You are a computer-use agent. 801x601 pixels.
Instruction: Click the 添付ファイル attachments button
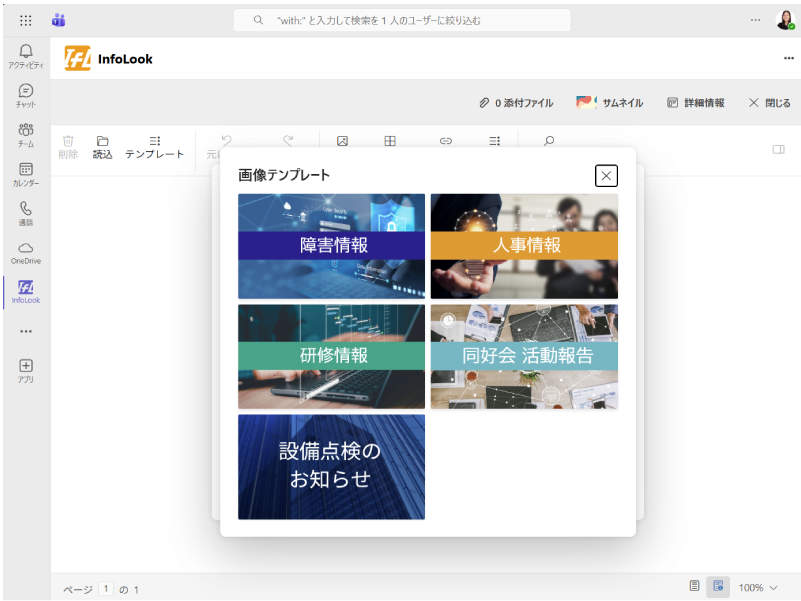(x=516, y=103)
